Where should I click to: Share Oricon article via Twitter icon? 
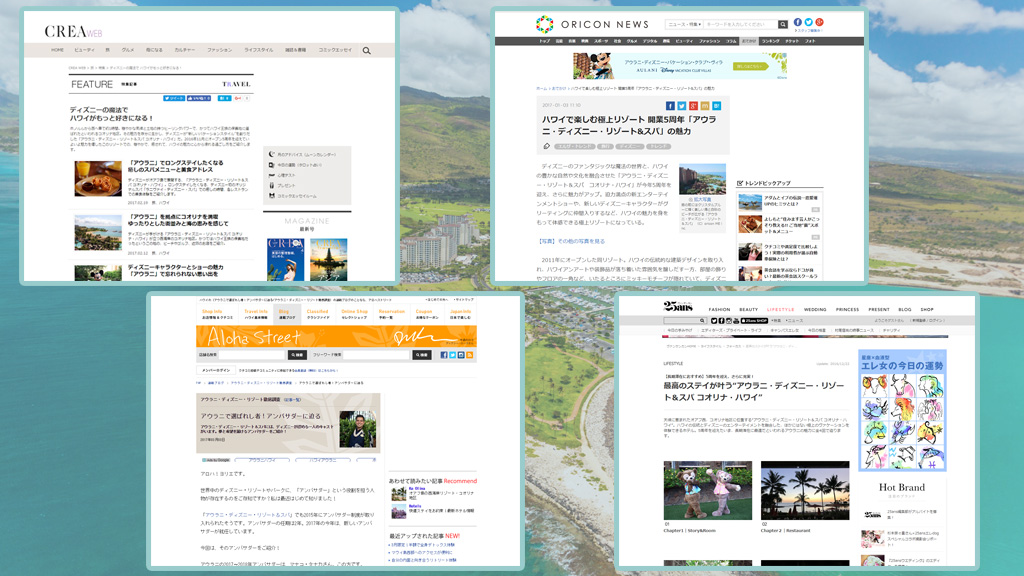pos(682,106)
